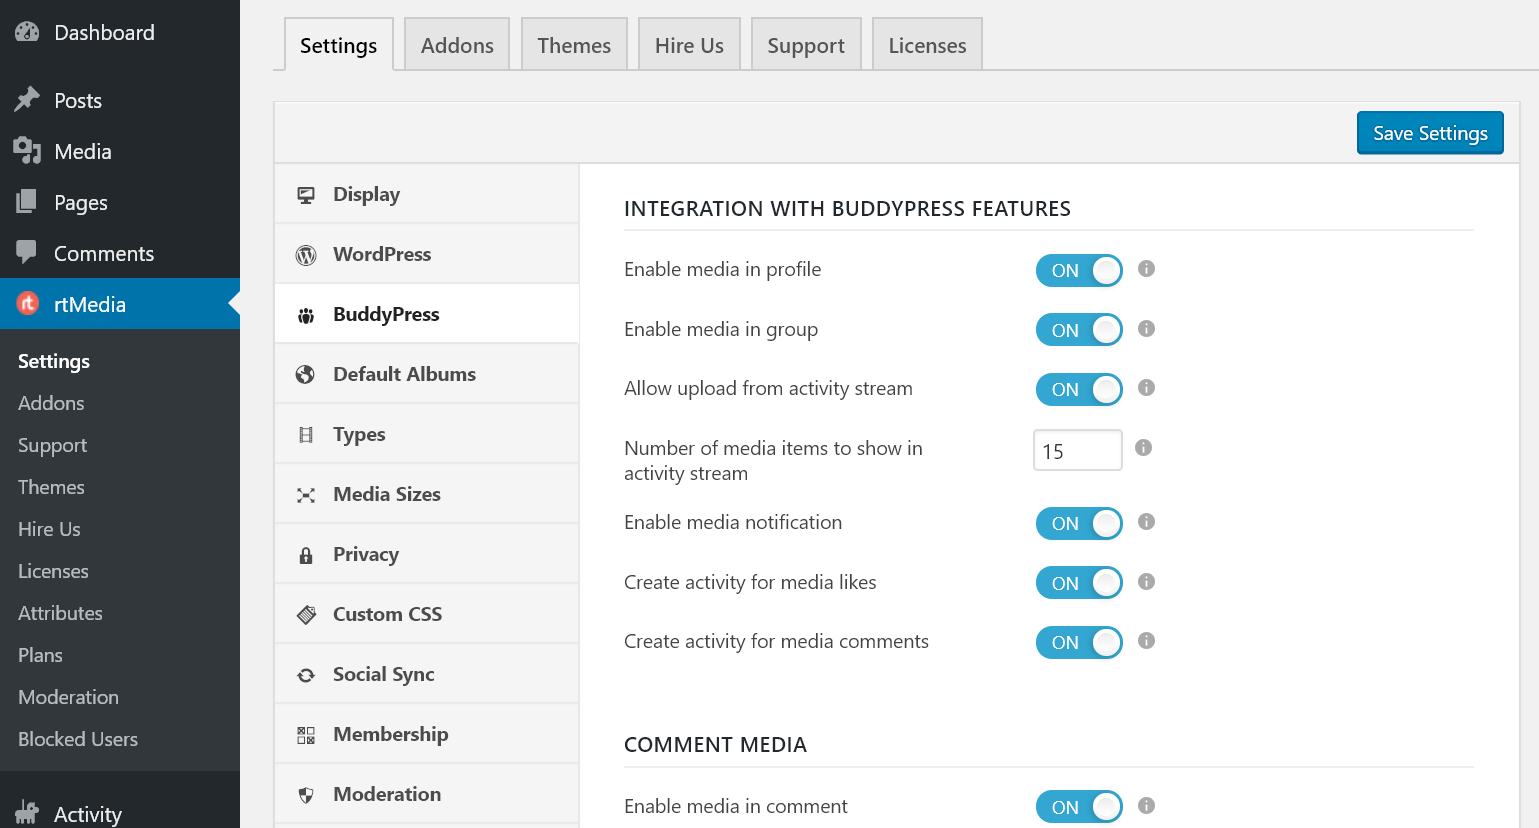Select the Display settings icon
The width and height of the screenshot is (1539, 828).
308,193
